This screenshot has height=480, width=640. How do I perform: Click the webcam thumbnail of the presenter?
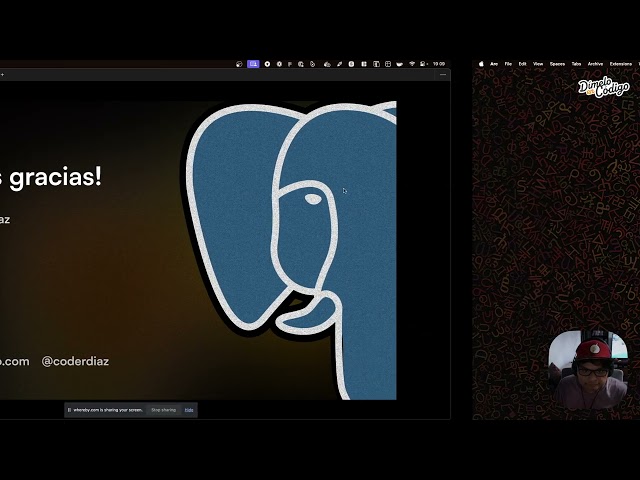pos(588,370)
